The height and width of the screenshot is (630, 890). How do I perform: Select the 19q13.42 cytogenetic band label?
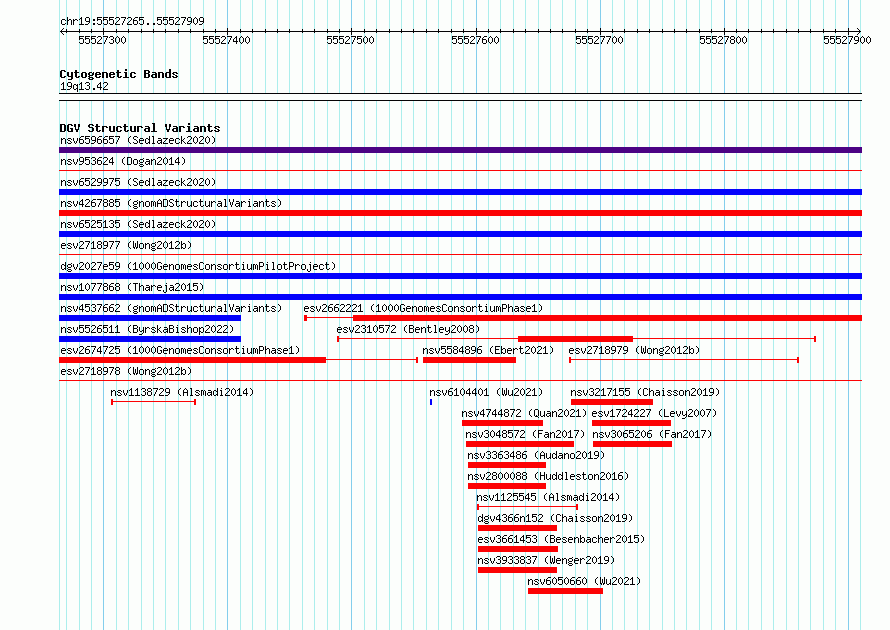[x=84, y=86]
